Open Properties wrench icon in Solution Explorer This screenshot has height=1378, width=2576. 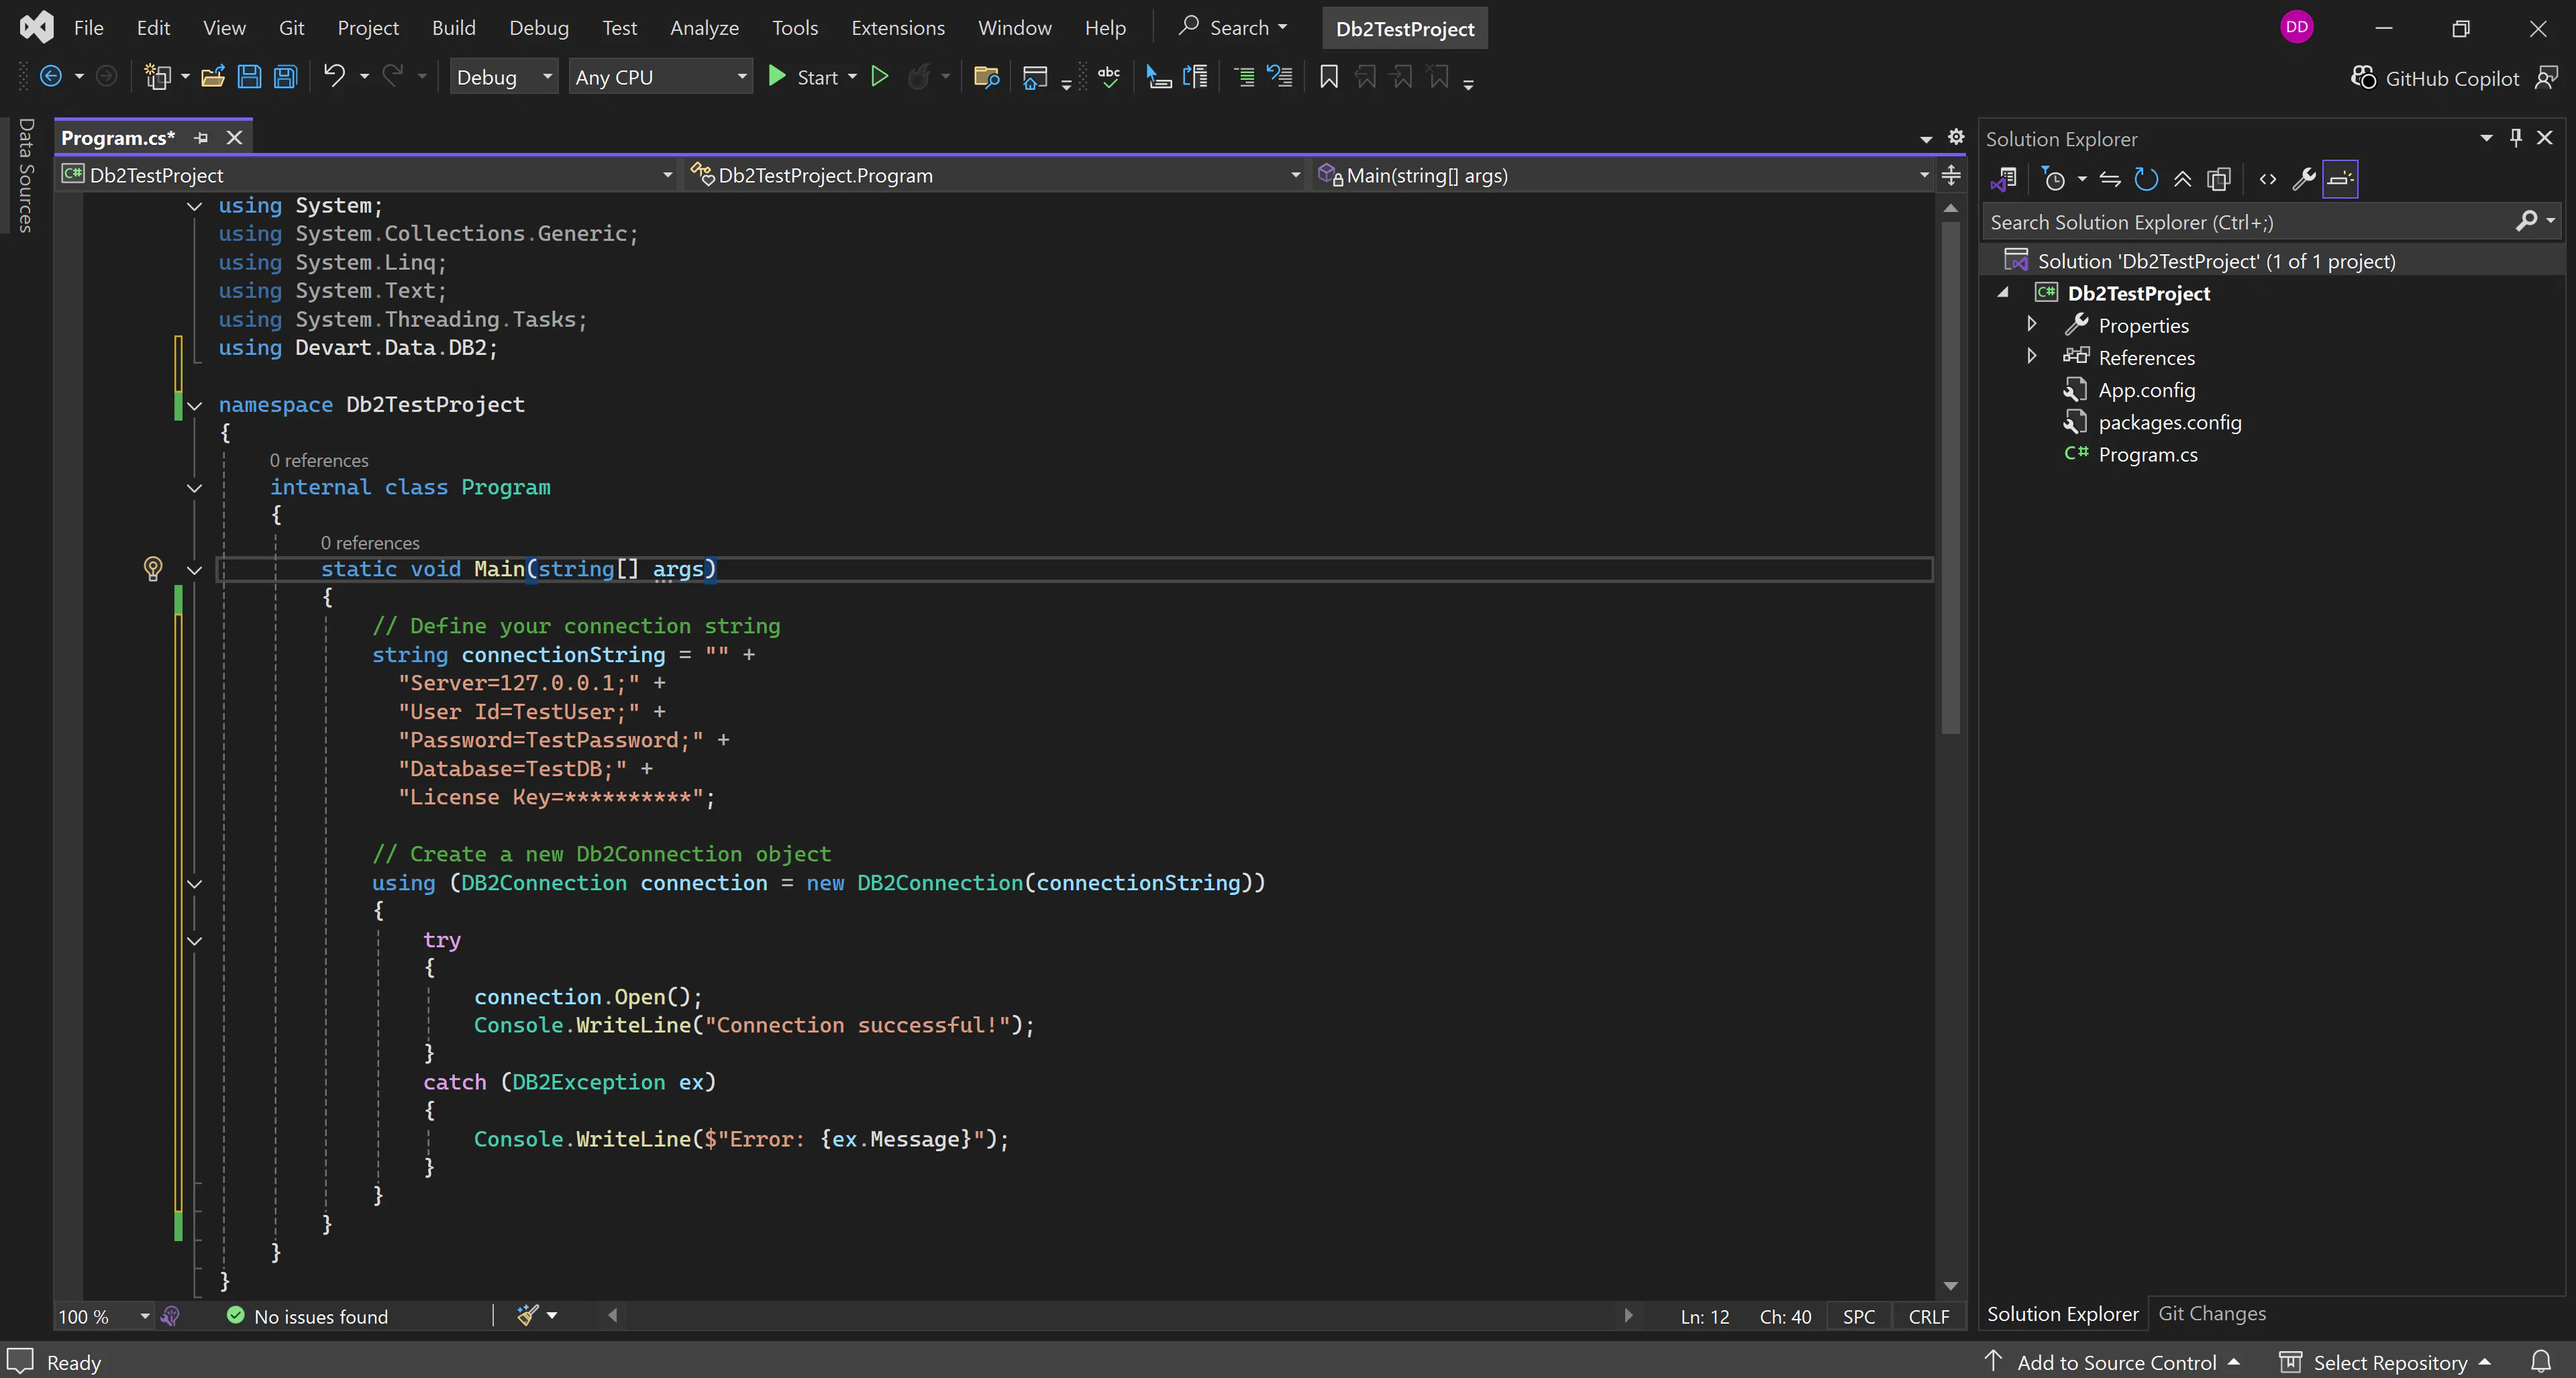click(x=2304, y=179)
